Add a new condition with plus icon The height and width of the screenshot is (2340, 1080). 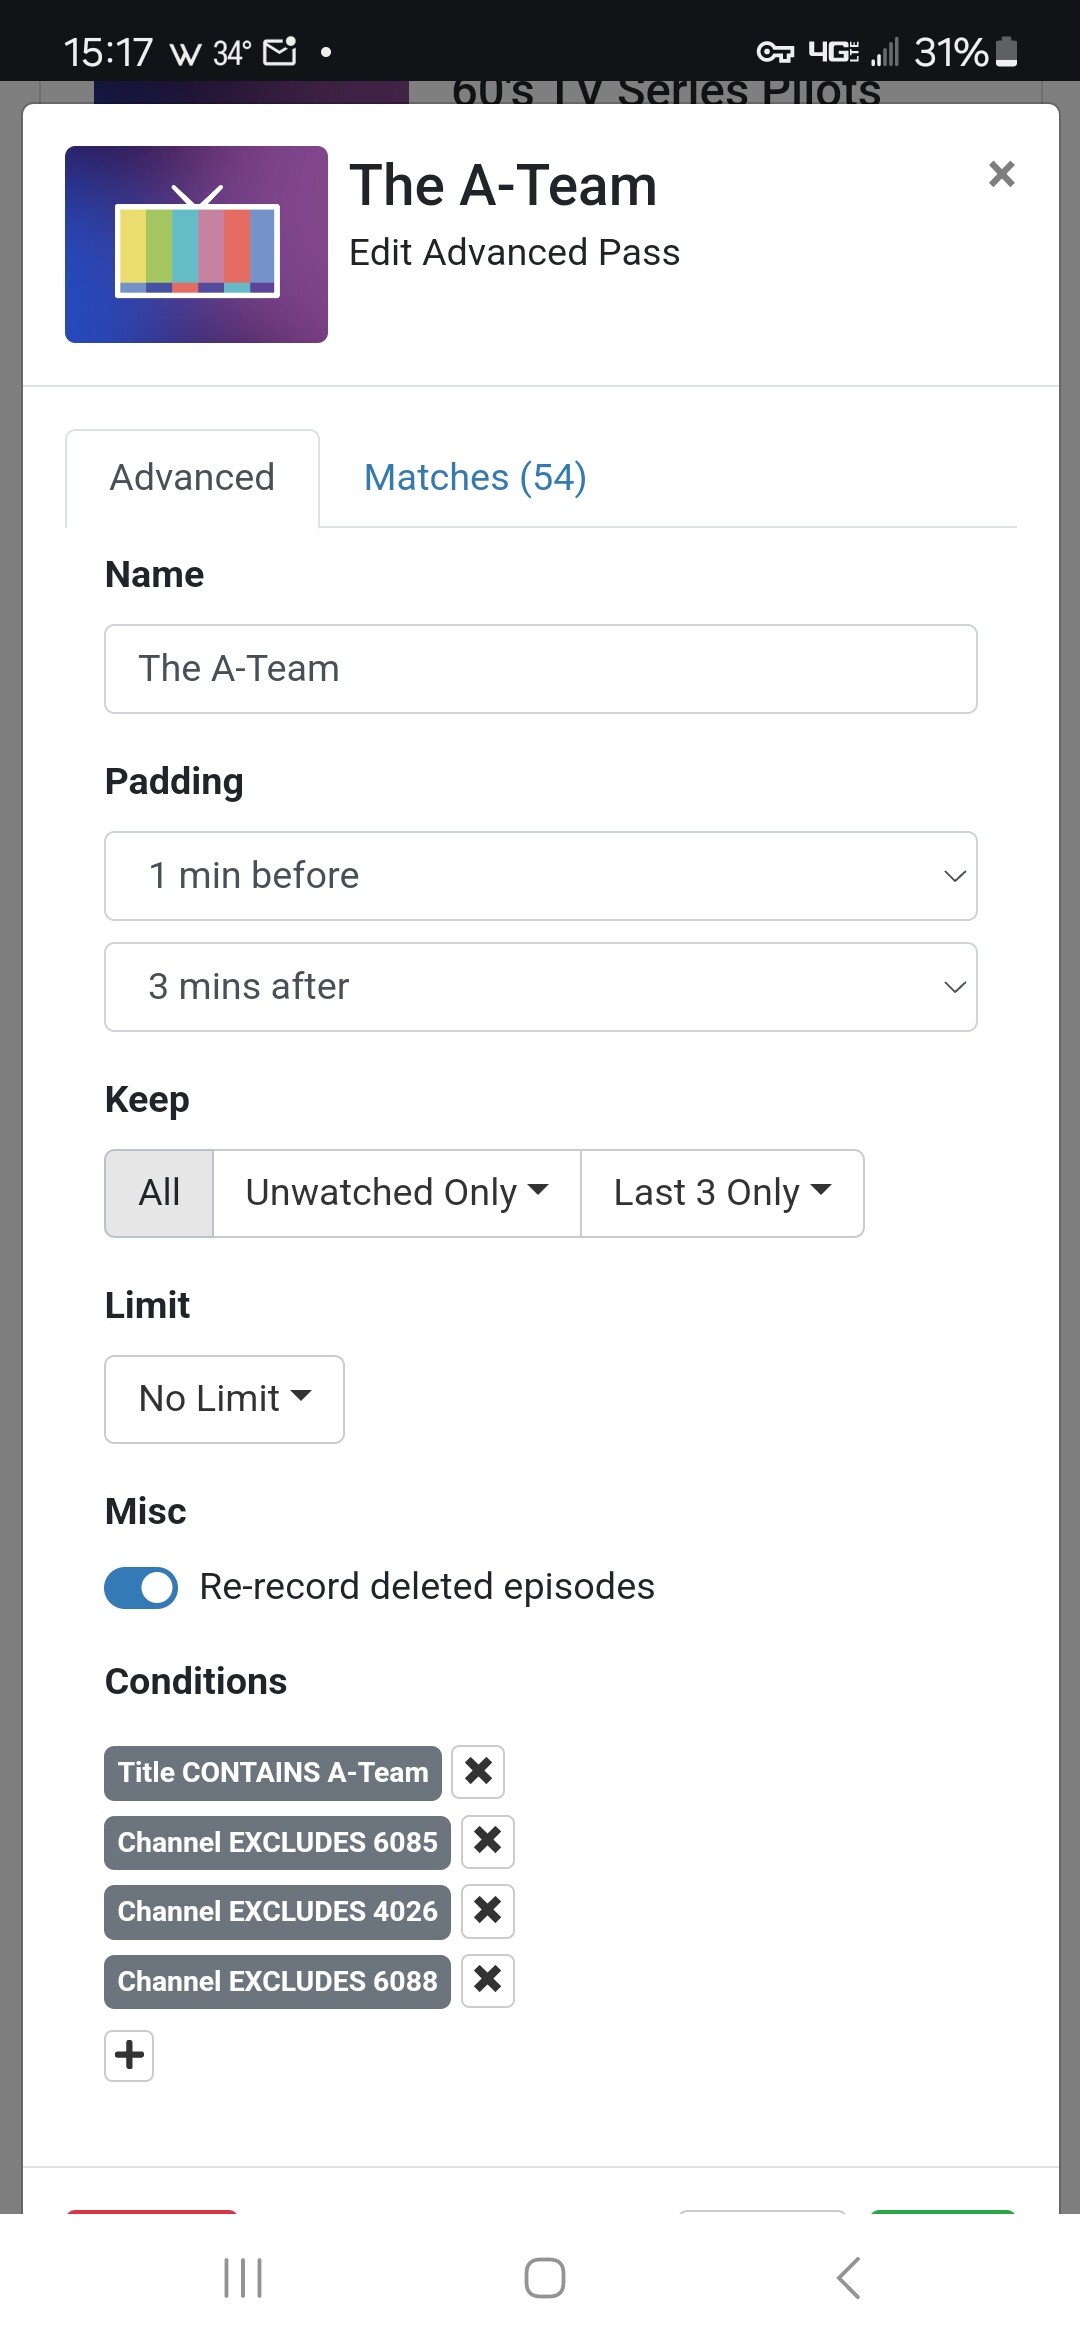pyautogui.click(x=129, y=2056)
